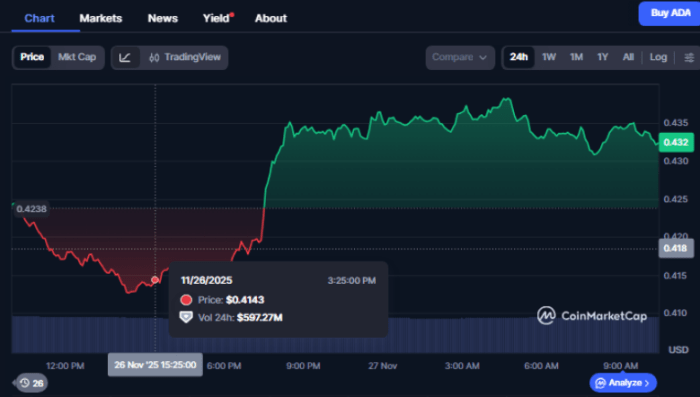
Task: Click the tooltip price $0.4143
Action: click(x=245, y=300)
